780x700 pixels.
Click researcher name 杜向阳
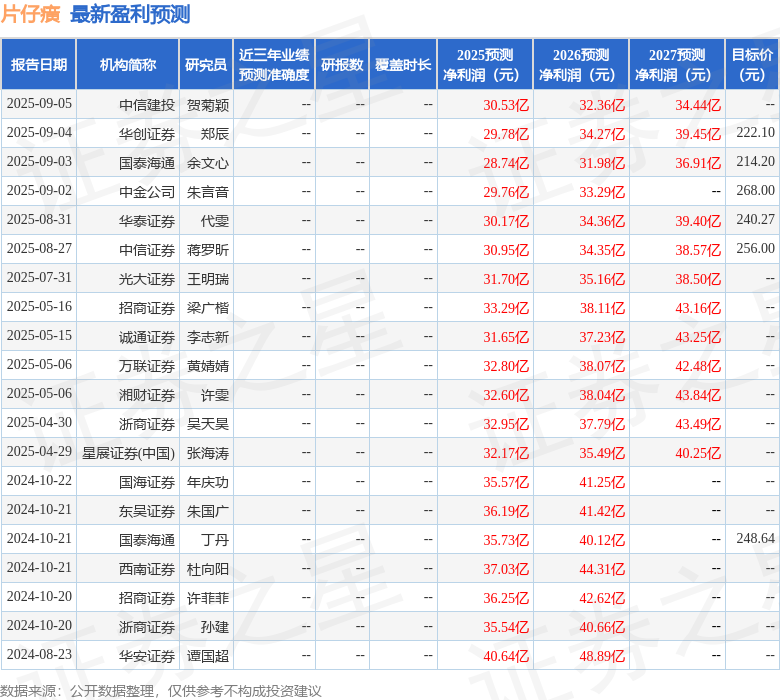208,569
